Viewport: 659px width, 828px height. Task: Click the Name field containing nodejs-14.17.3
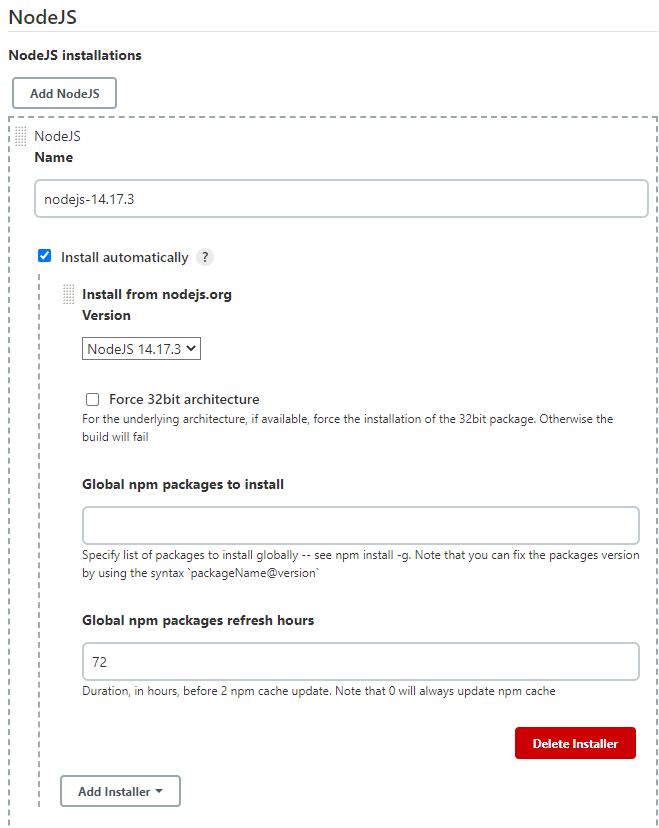click(x=341, y=199)
